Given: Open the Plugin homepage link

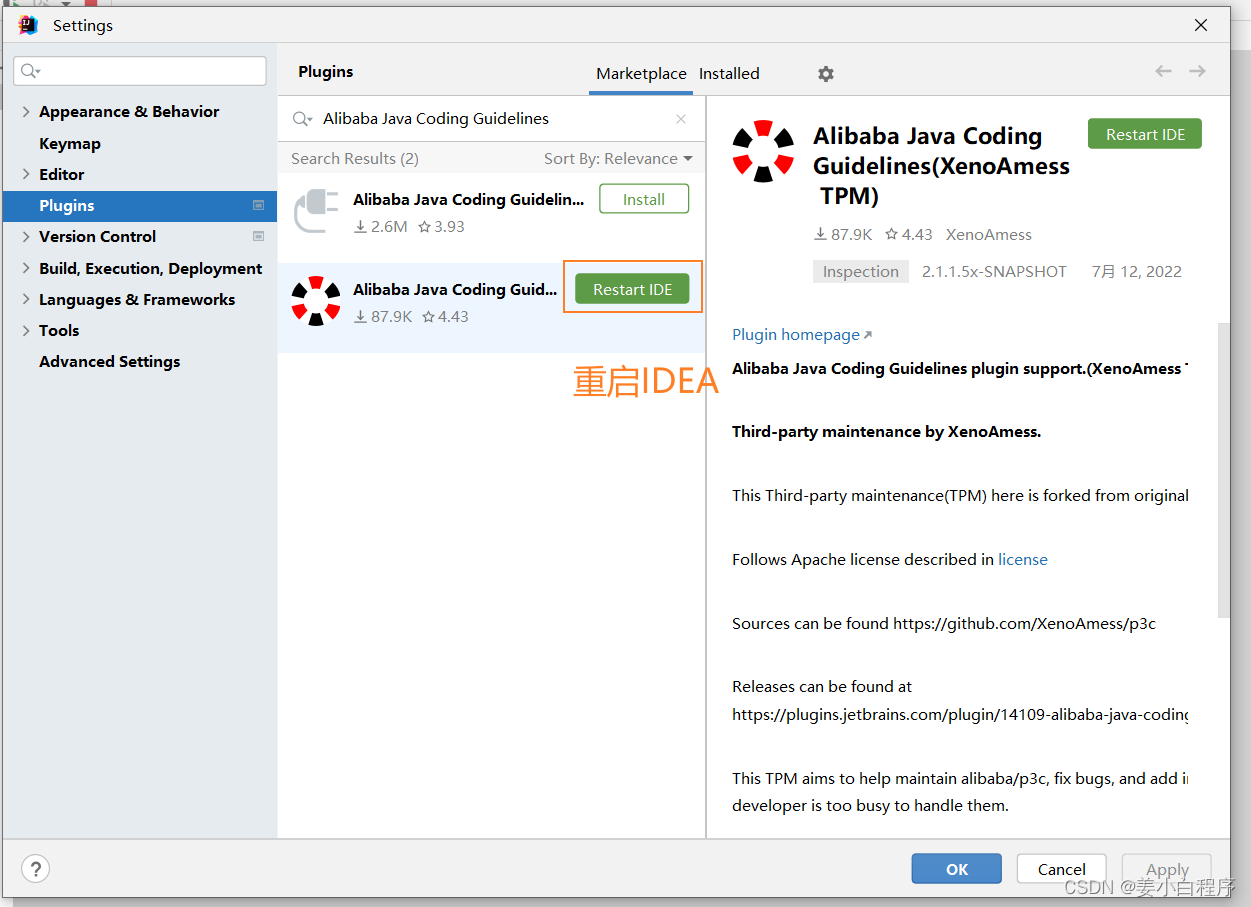Looking at the screenshot, I should pyautogui.click(x=802, y=334).
